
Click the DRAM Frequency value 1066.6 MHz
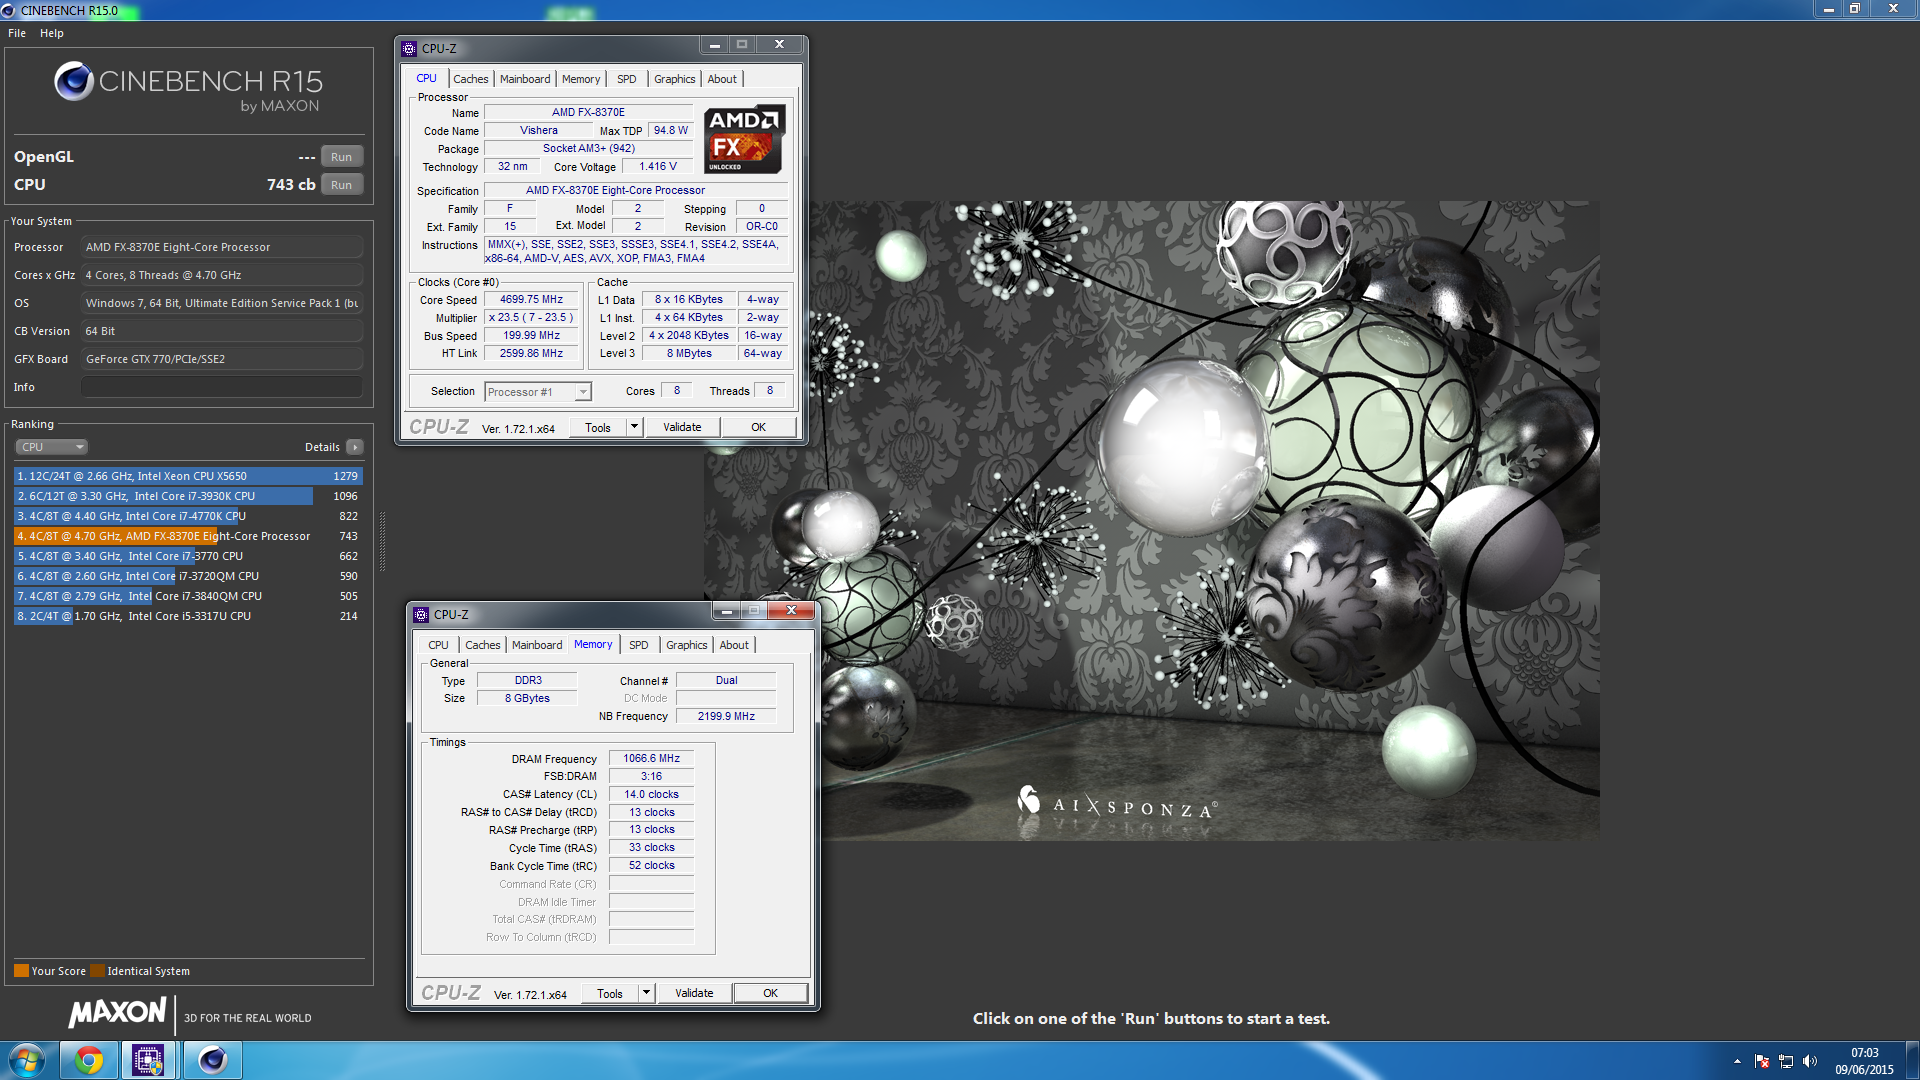[651, 759]
